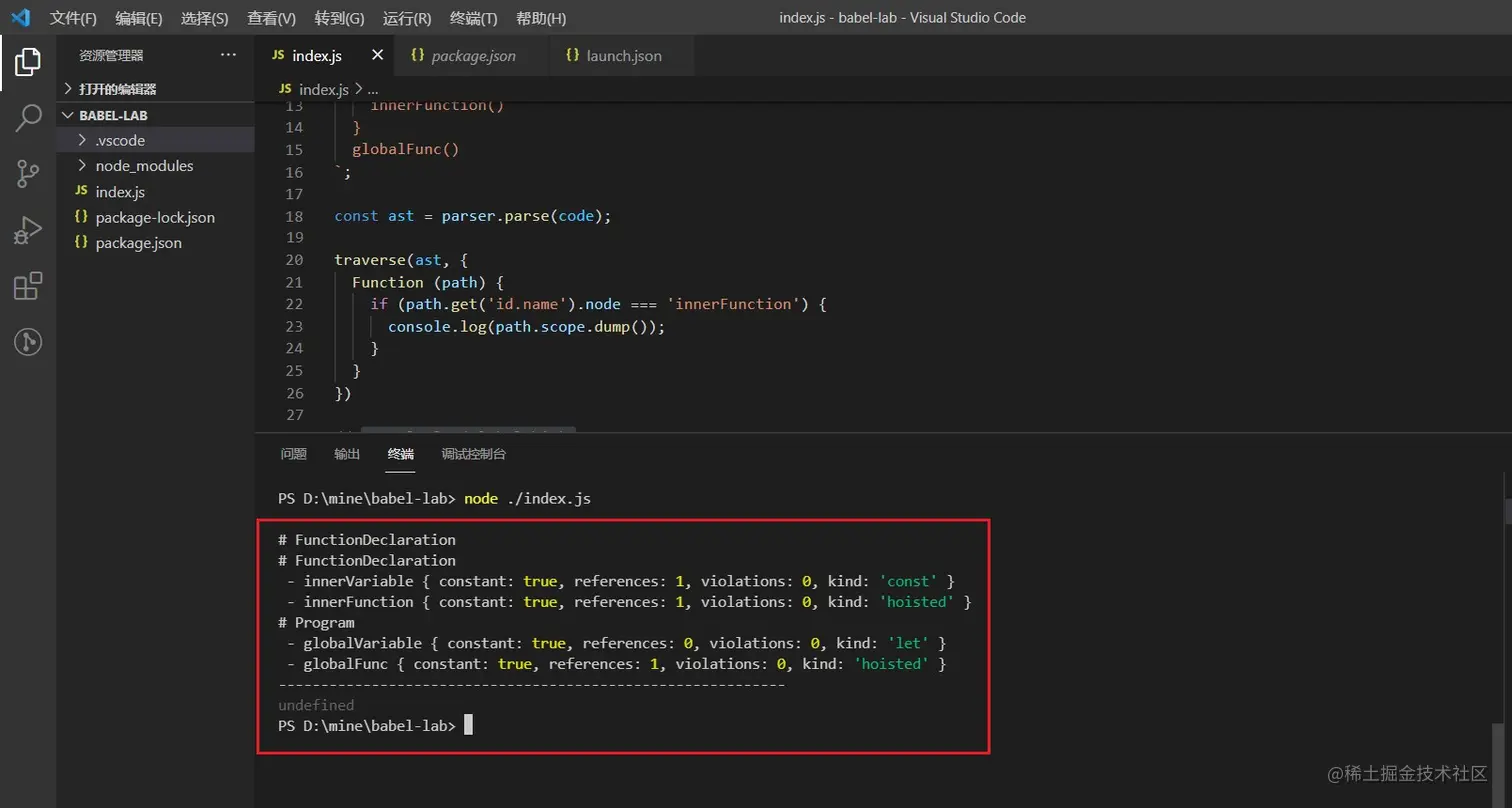Switch to the 调试控制台 panel tab

(x=474, y=454)
